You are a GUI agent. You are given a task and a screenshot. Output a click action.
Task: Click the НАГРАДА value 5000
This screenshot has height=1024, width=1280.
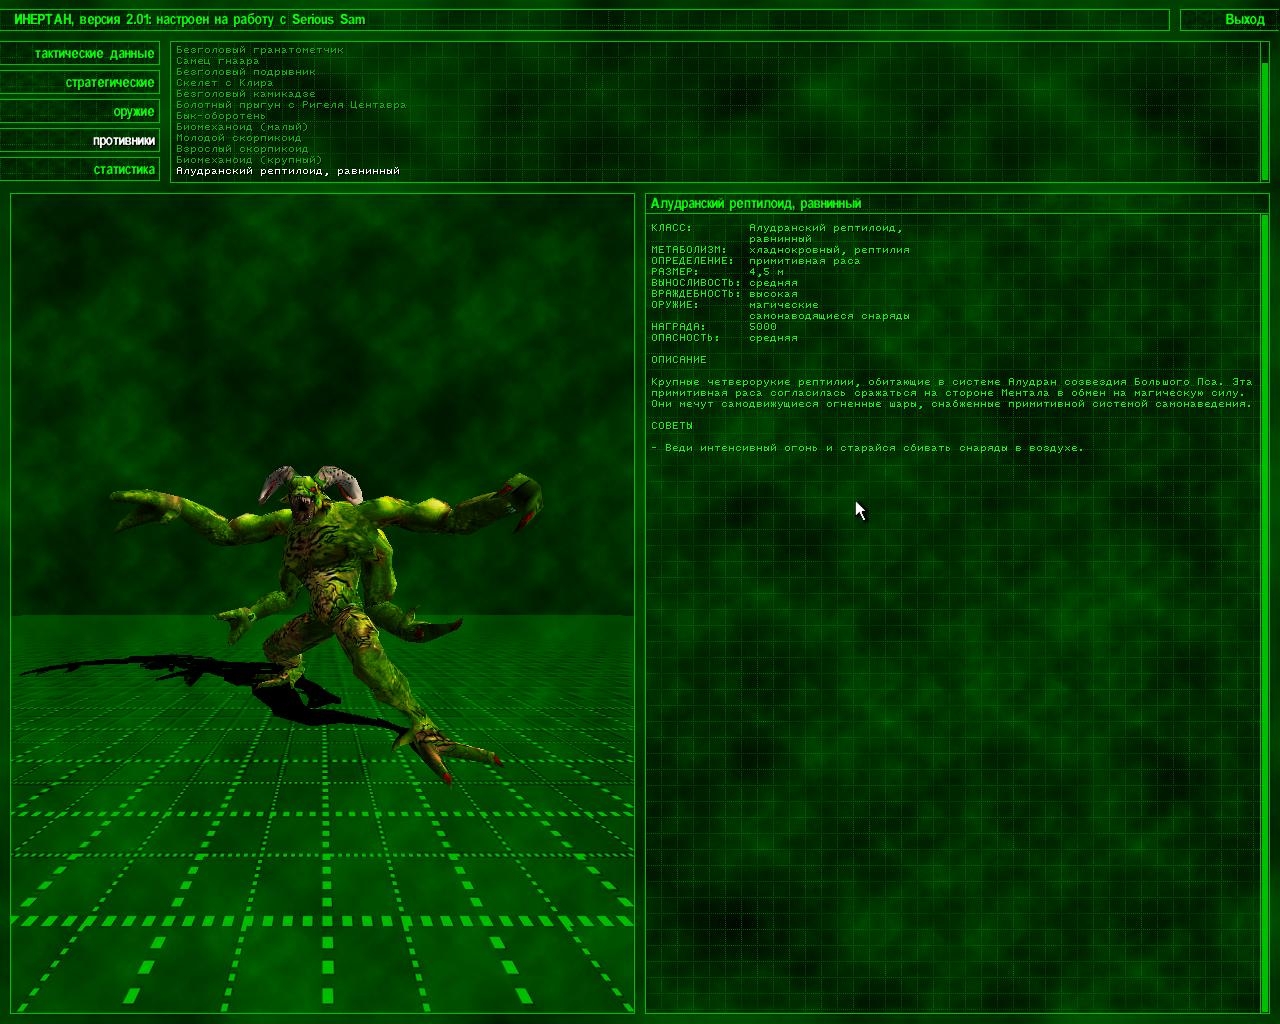(x=763, y=326)
